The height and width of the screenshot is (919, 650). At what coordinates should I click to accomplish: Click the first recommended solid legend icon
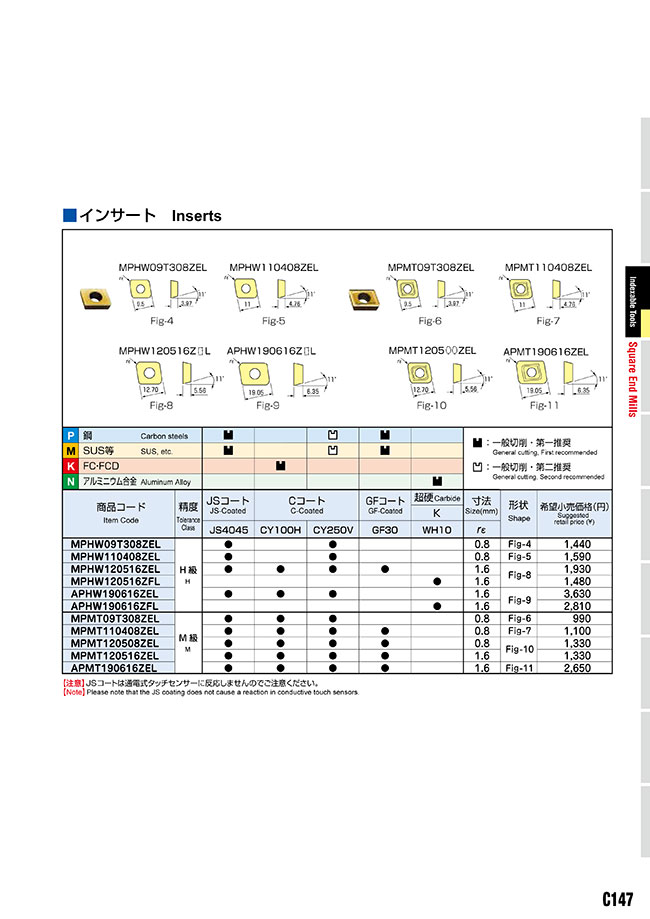[476, 441]
